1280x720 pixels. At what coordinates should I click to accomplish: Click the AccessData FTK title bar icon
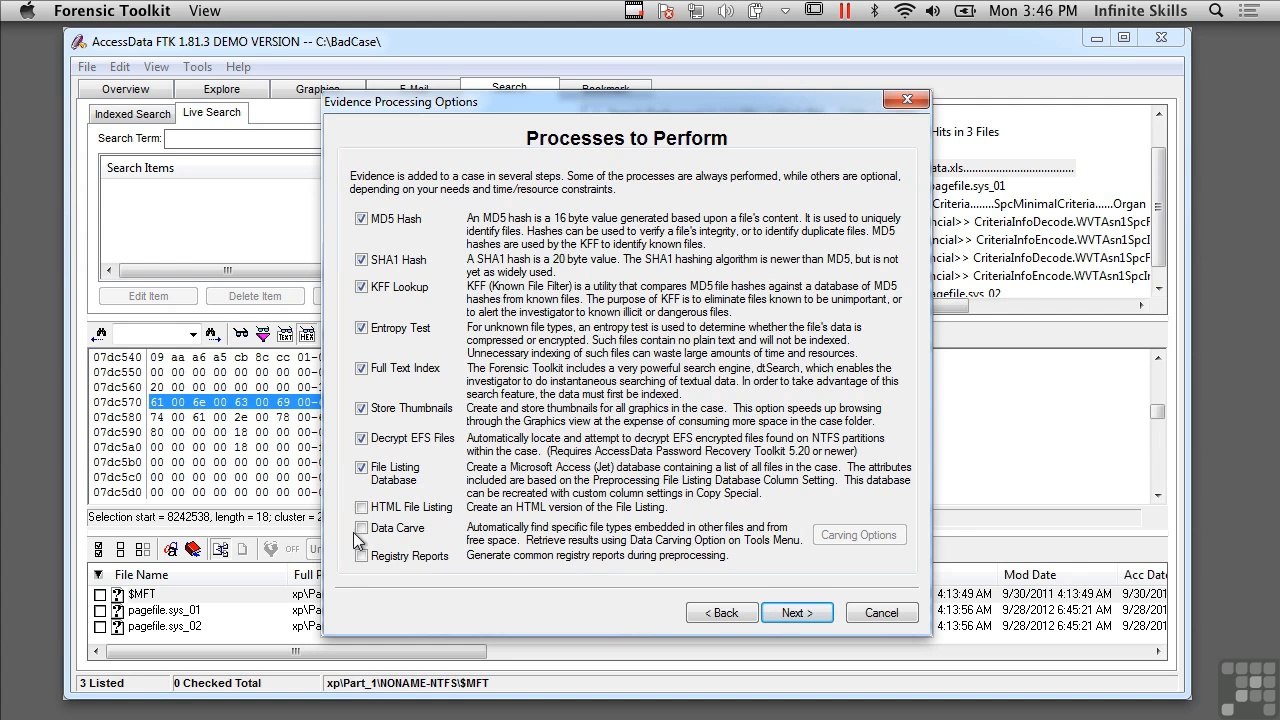(80, 42)
